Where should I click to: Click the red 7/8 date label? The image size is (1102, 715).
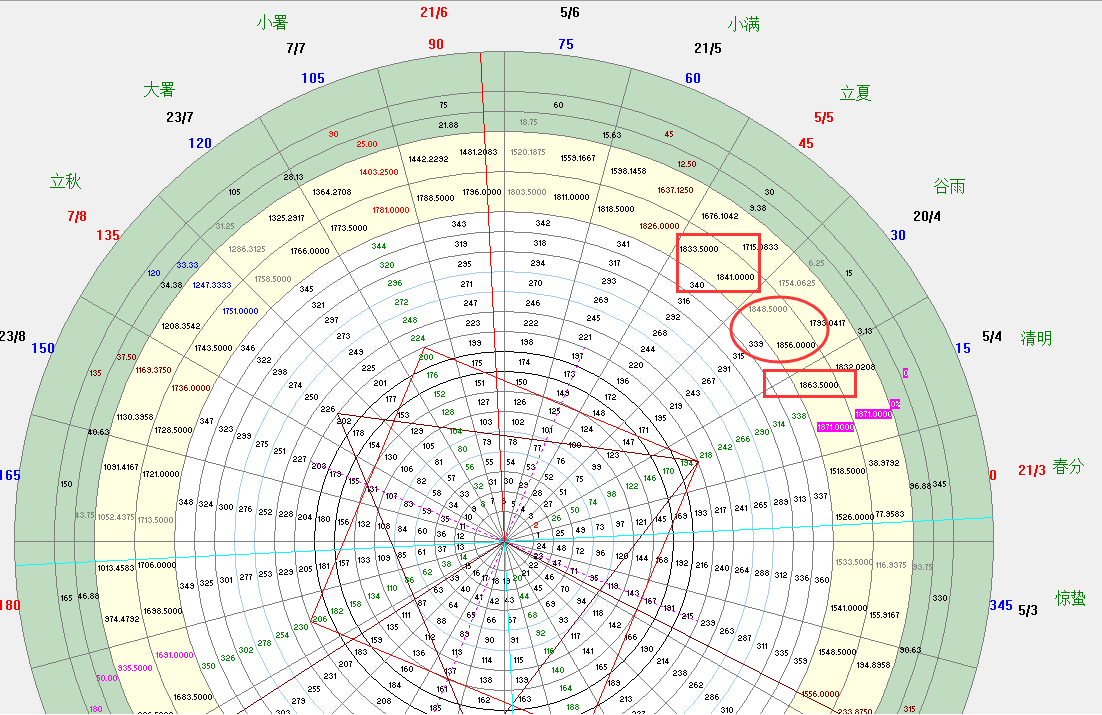tap(77, 217)
